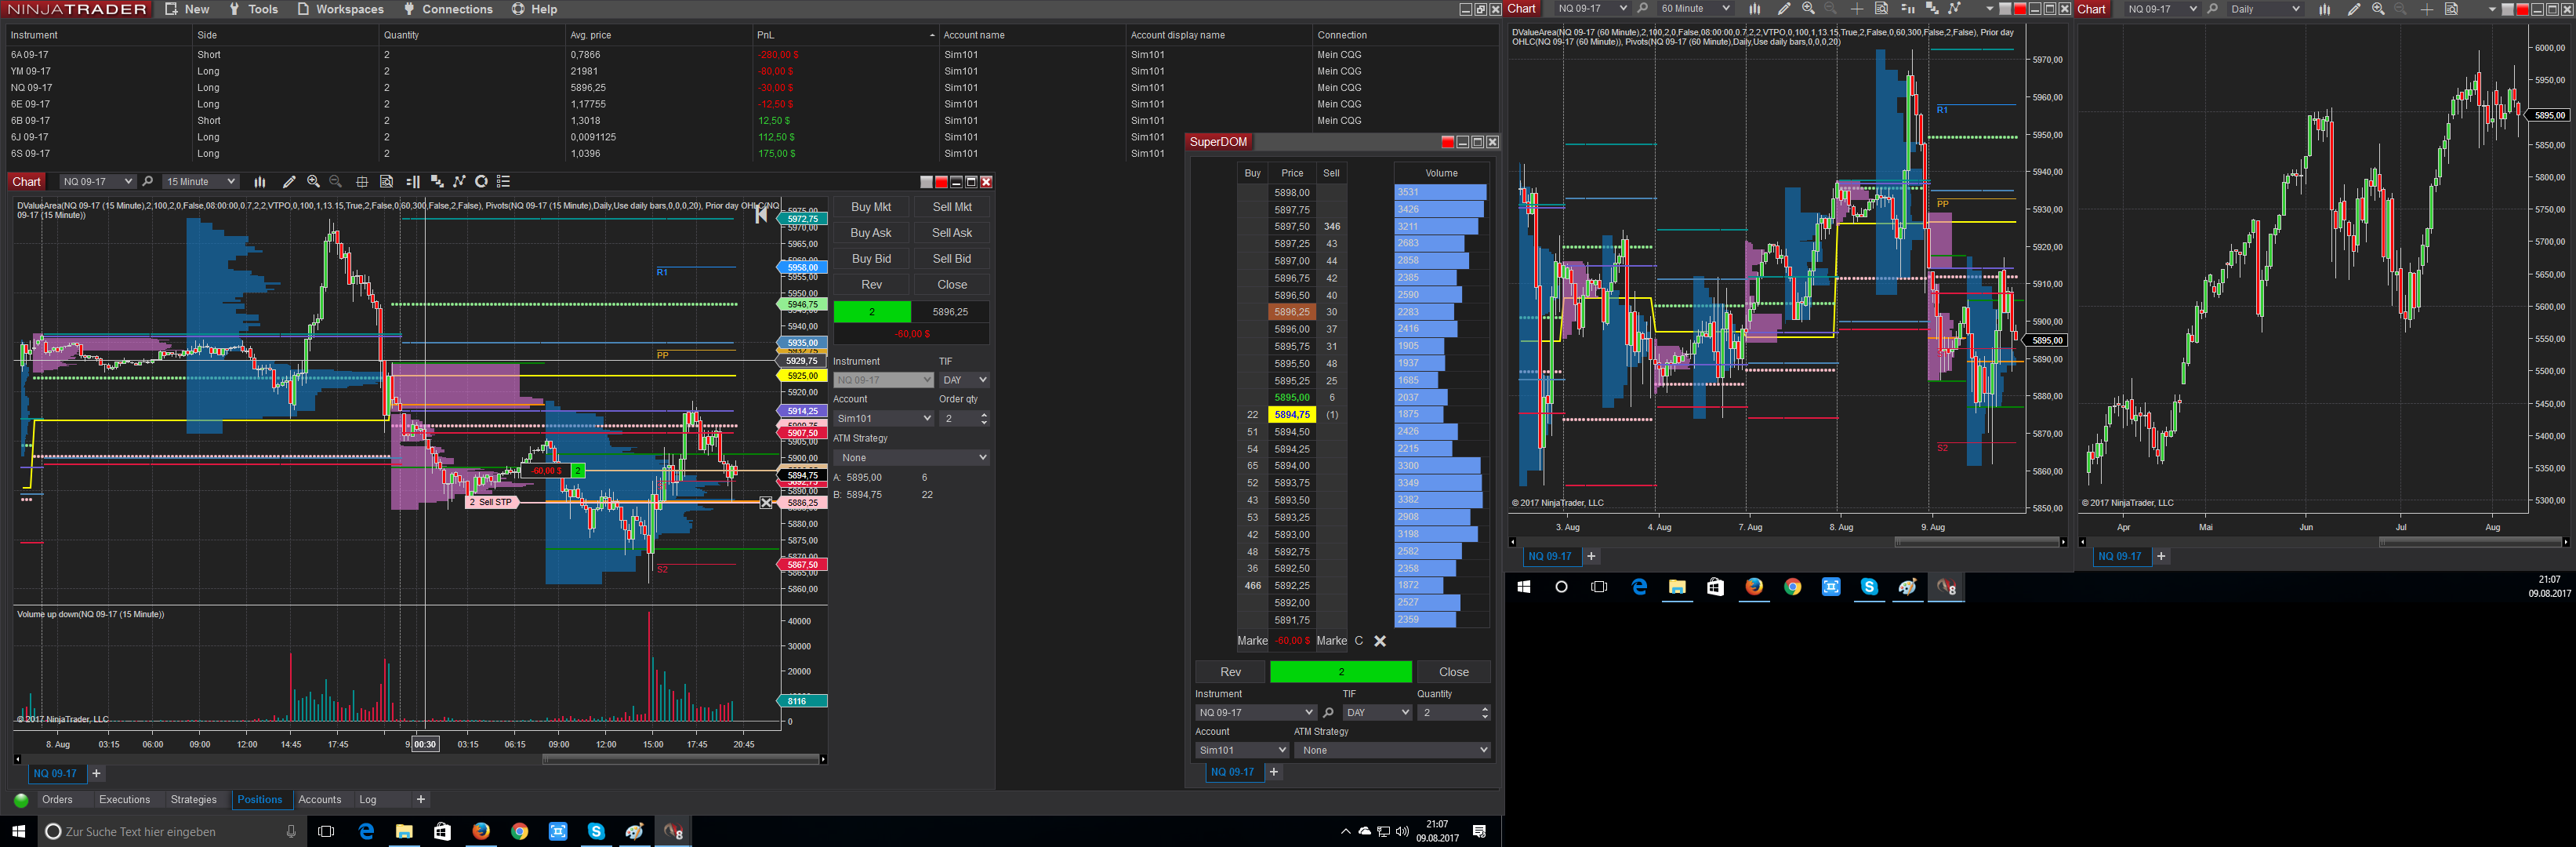The height and width of the screenshot is (847, 2576).
Task: Open strategies icon in 60 Minute chart toolbar
Action: (1955, 9)
